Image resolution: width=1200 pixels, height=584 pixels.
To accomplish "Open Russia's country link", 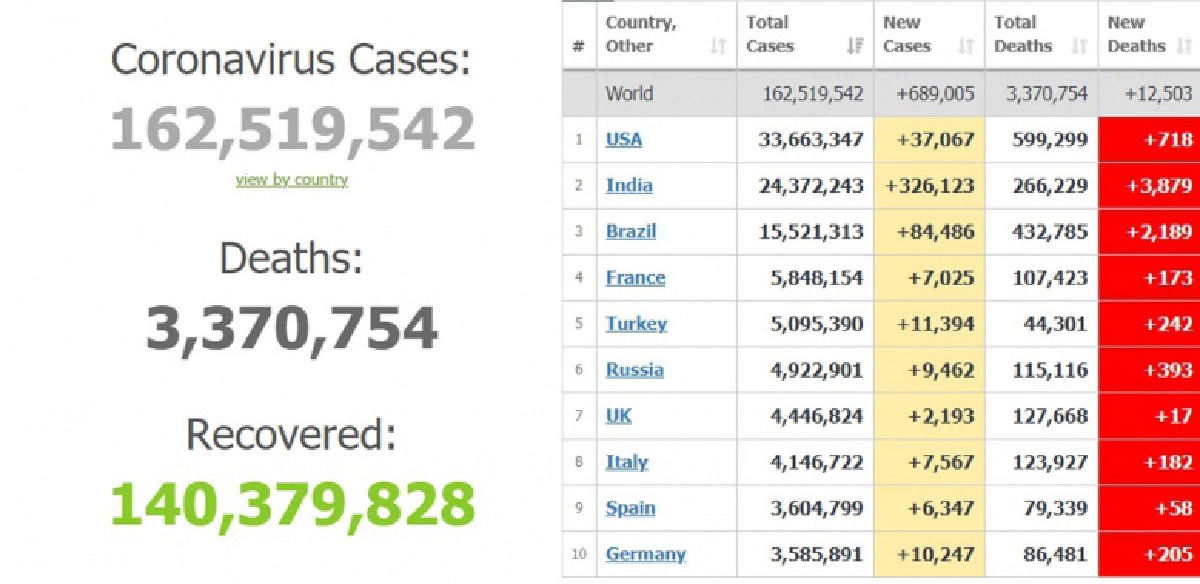I will [634, 370].
